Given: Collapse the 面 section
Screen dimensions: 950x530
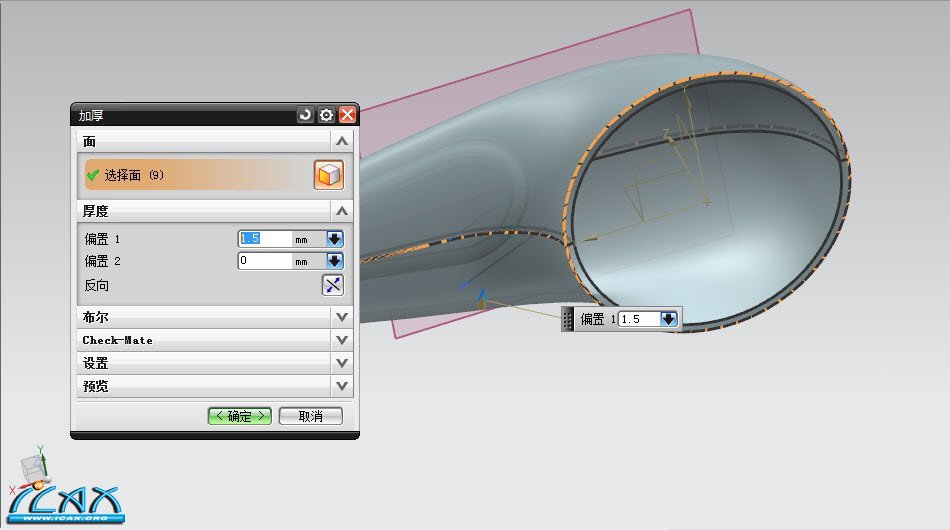Looking at the screenshot, I should pyautogui.click(x=342, y=141).
